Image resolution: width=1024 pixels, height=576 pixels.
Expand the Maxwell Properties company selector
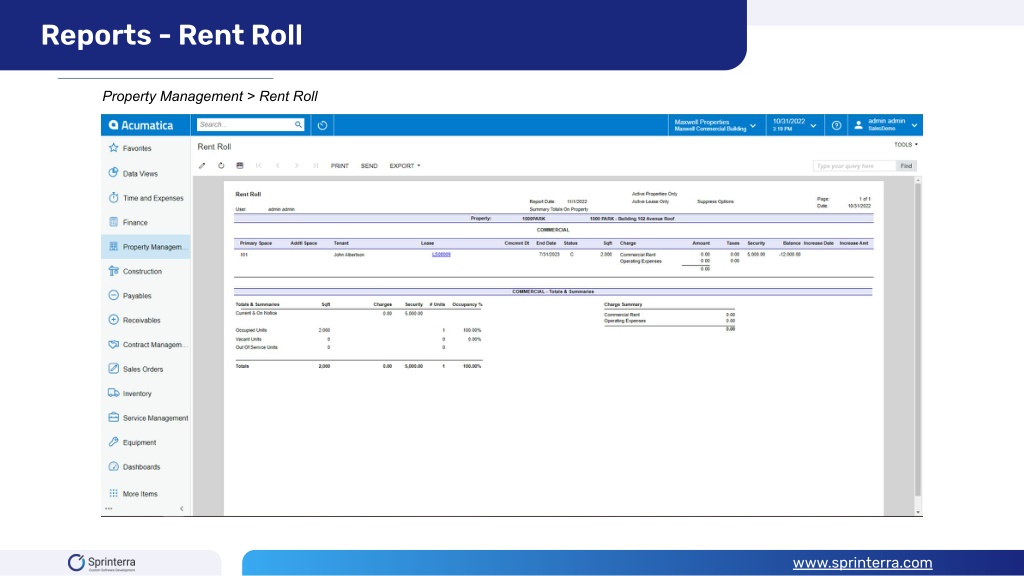[715, 125]
